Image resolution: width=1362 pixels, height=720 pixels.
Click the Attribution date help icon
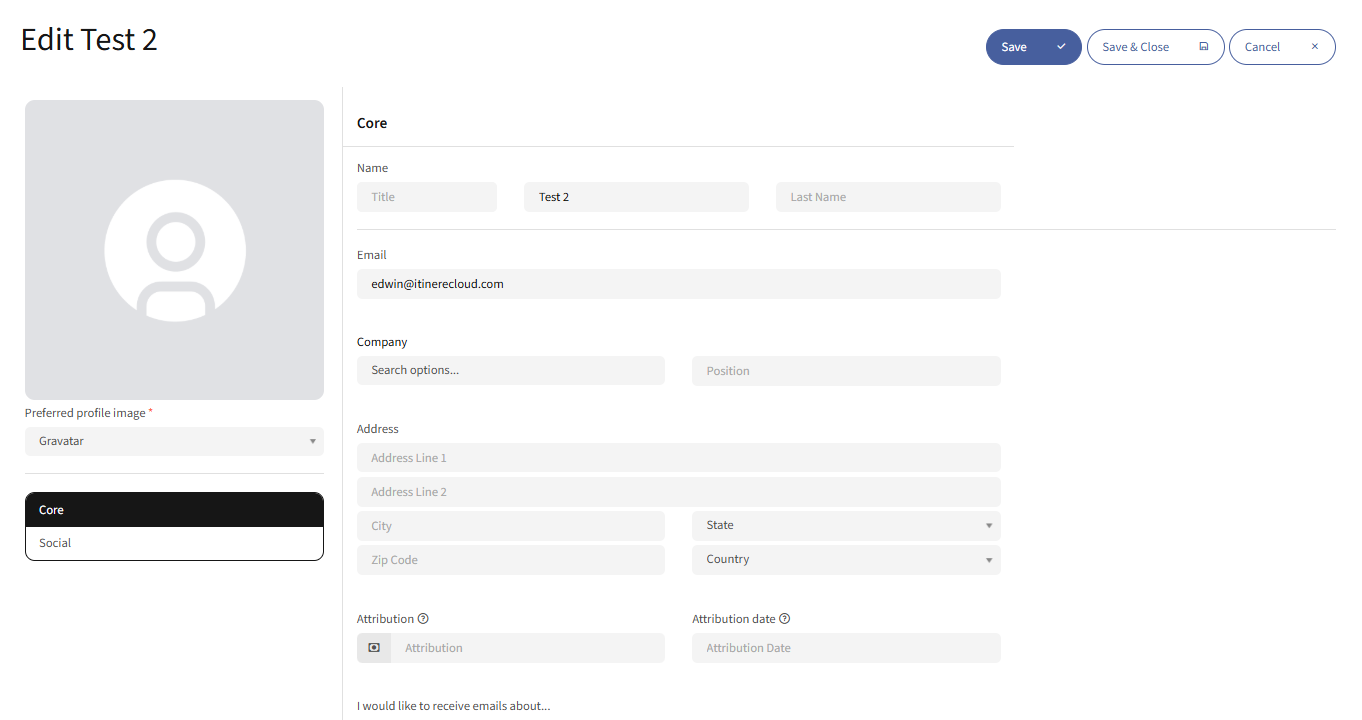point(785,619)
